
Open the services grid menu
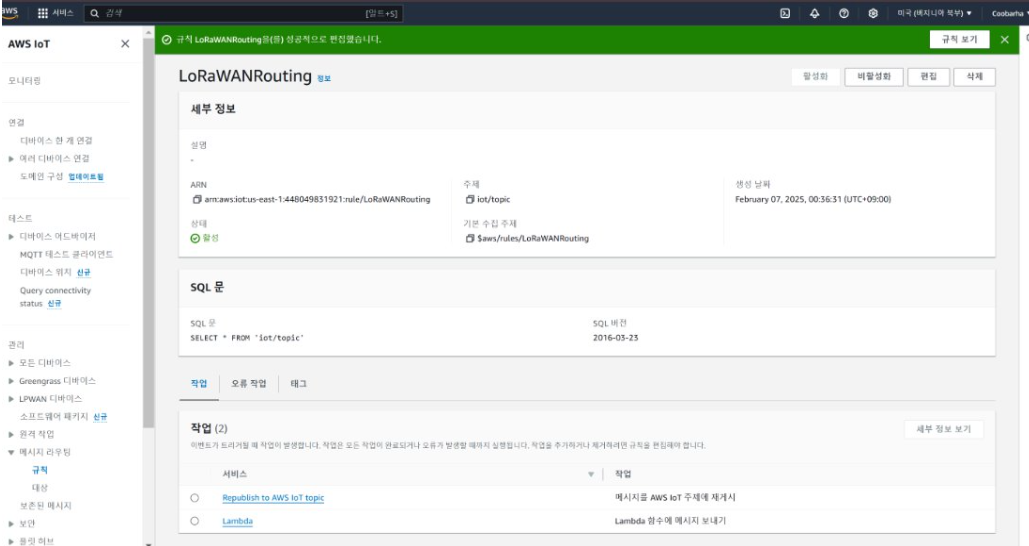point(43,13)
